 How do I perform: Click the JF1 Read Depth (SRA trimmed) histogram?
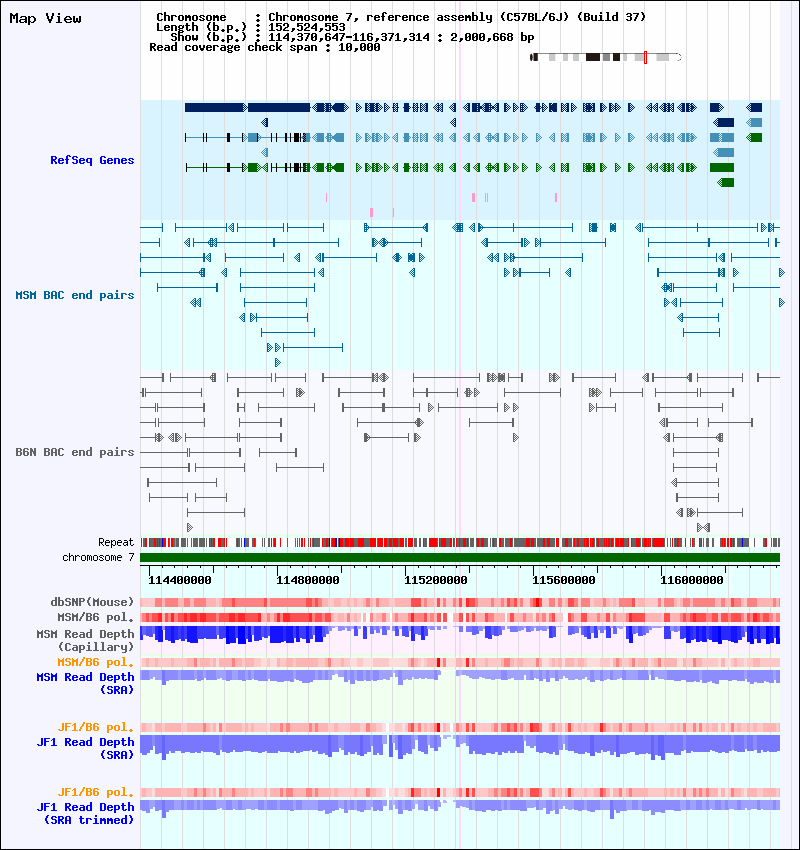point(460,808)
